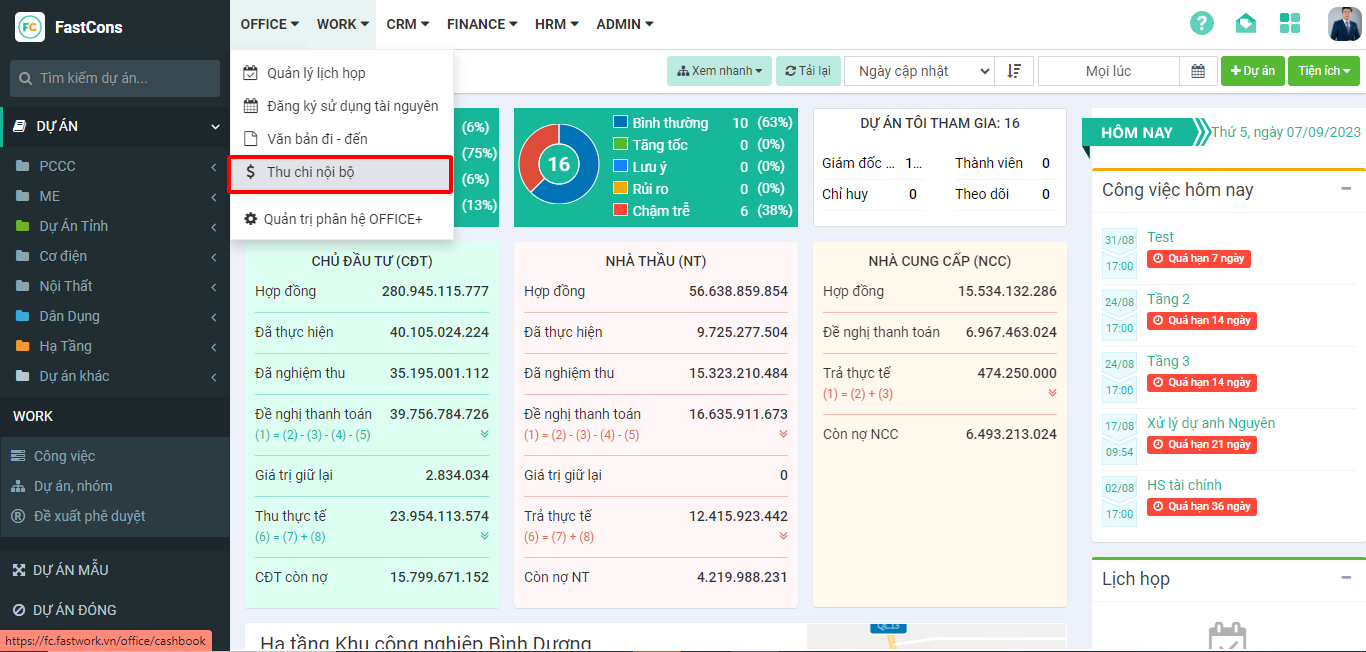Open the FINANCE menu
The width and height of the screenshot is (1366, 652).
tap(481, 24)
